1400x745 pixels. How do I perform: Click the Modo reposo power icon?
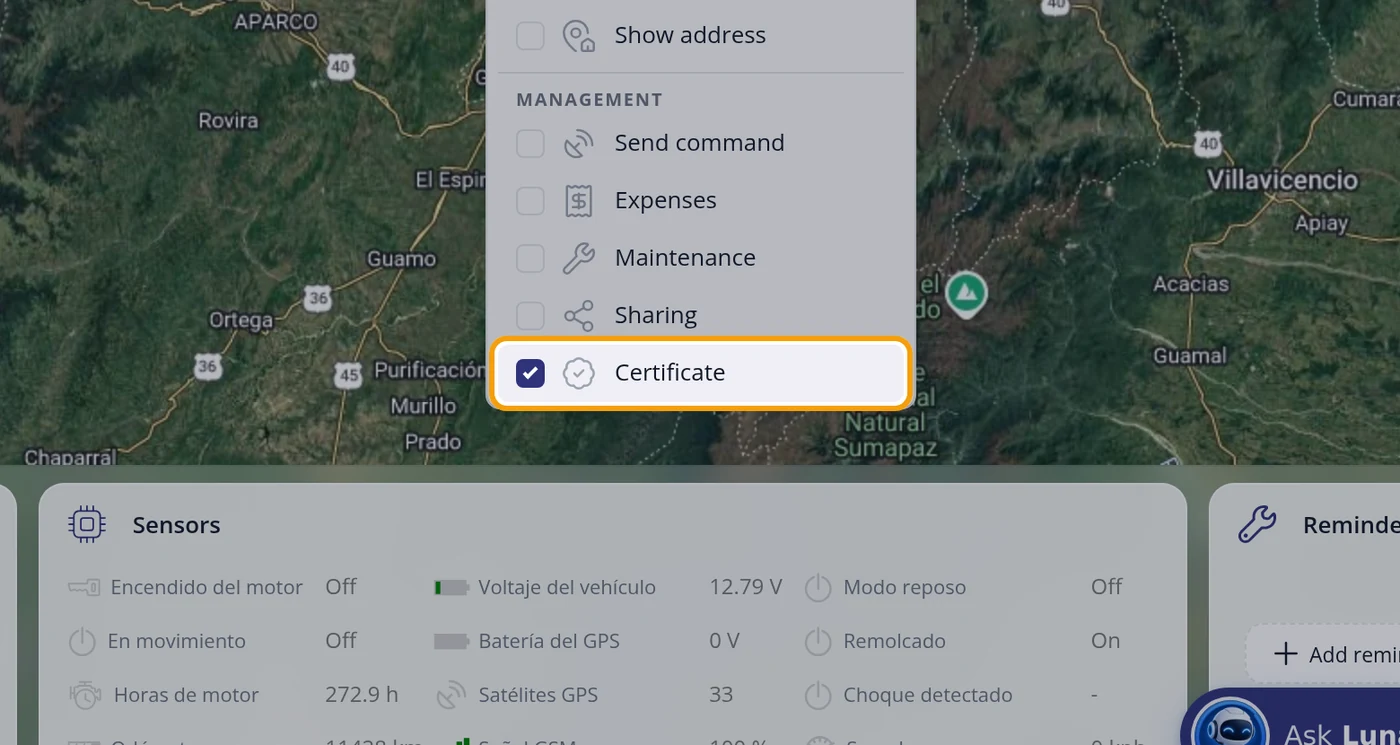pos(818,588)
